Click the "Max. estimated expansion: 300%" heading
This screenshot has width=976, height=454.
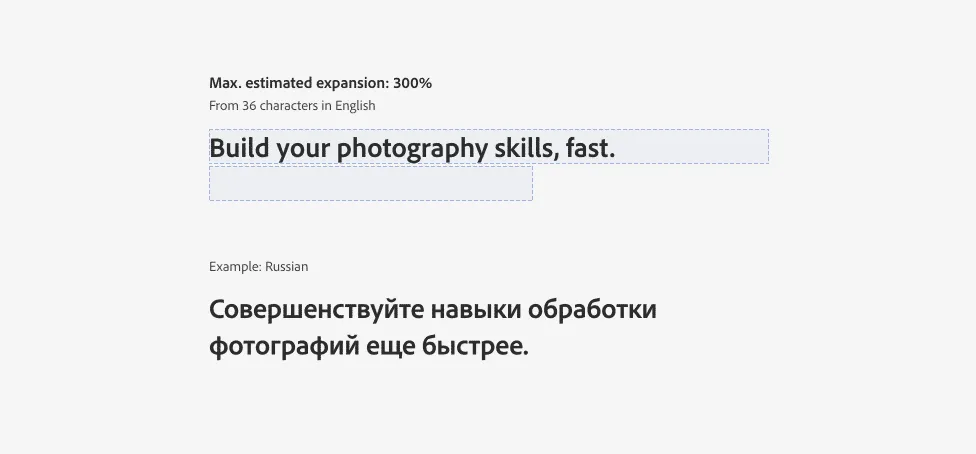pyautogui.click(x=320, y=83)
